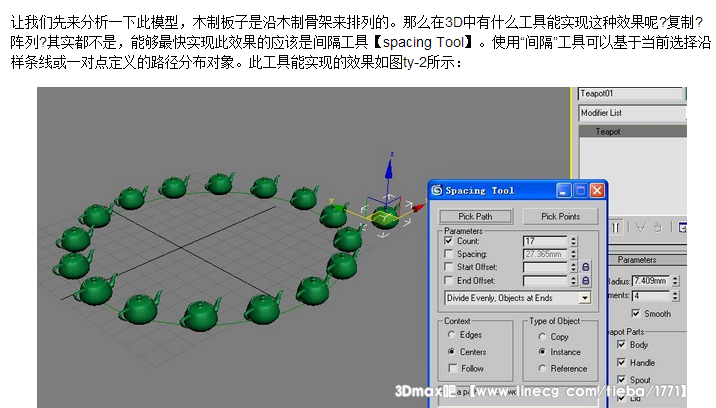Click the Segments field showing 4

coord(651,296)
